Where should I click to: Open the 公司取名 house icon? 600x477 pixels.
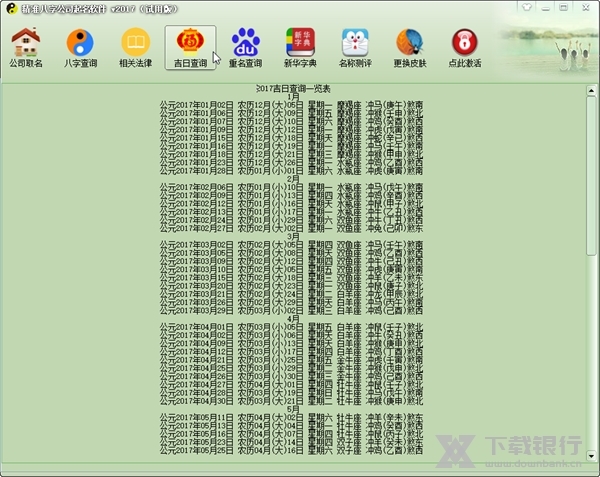pyautogui.click(x=26, y=47)
